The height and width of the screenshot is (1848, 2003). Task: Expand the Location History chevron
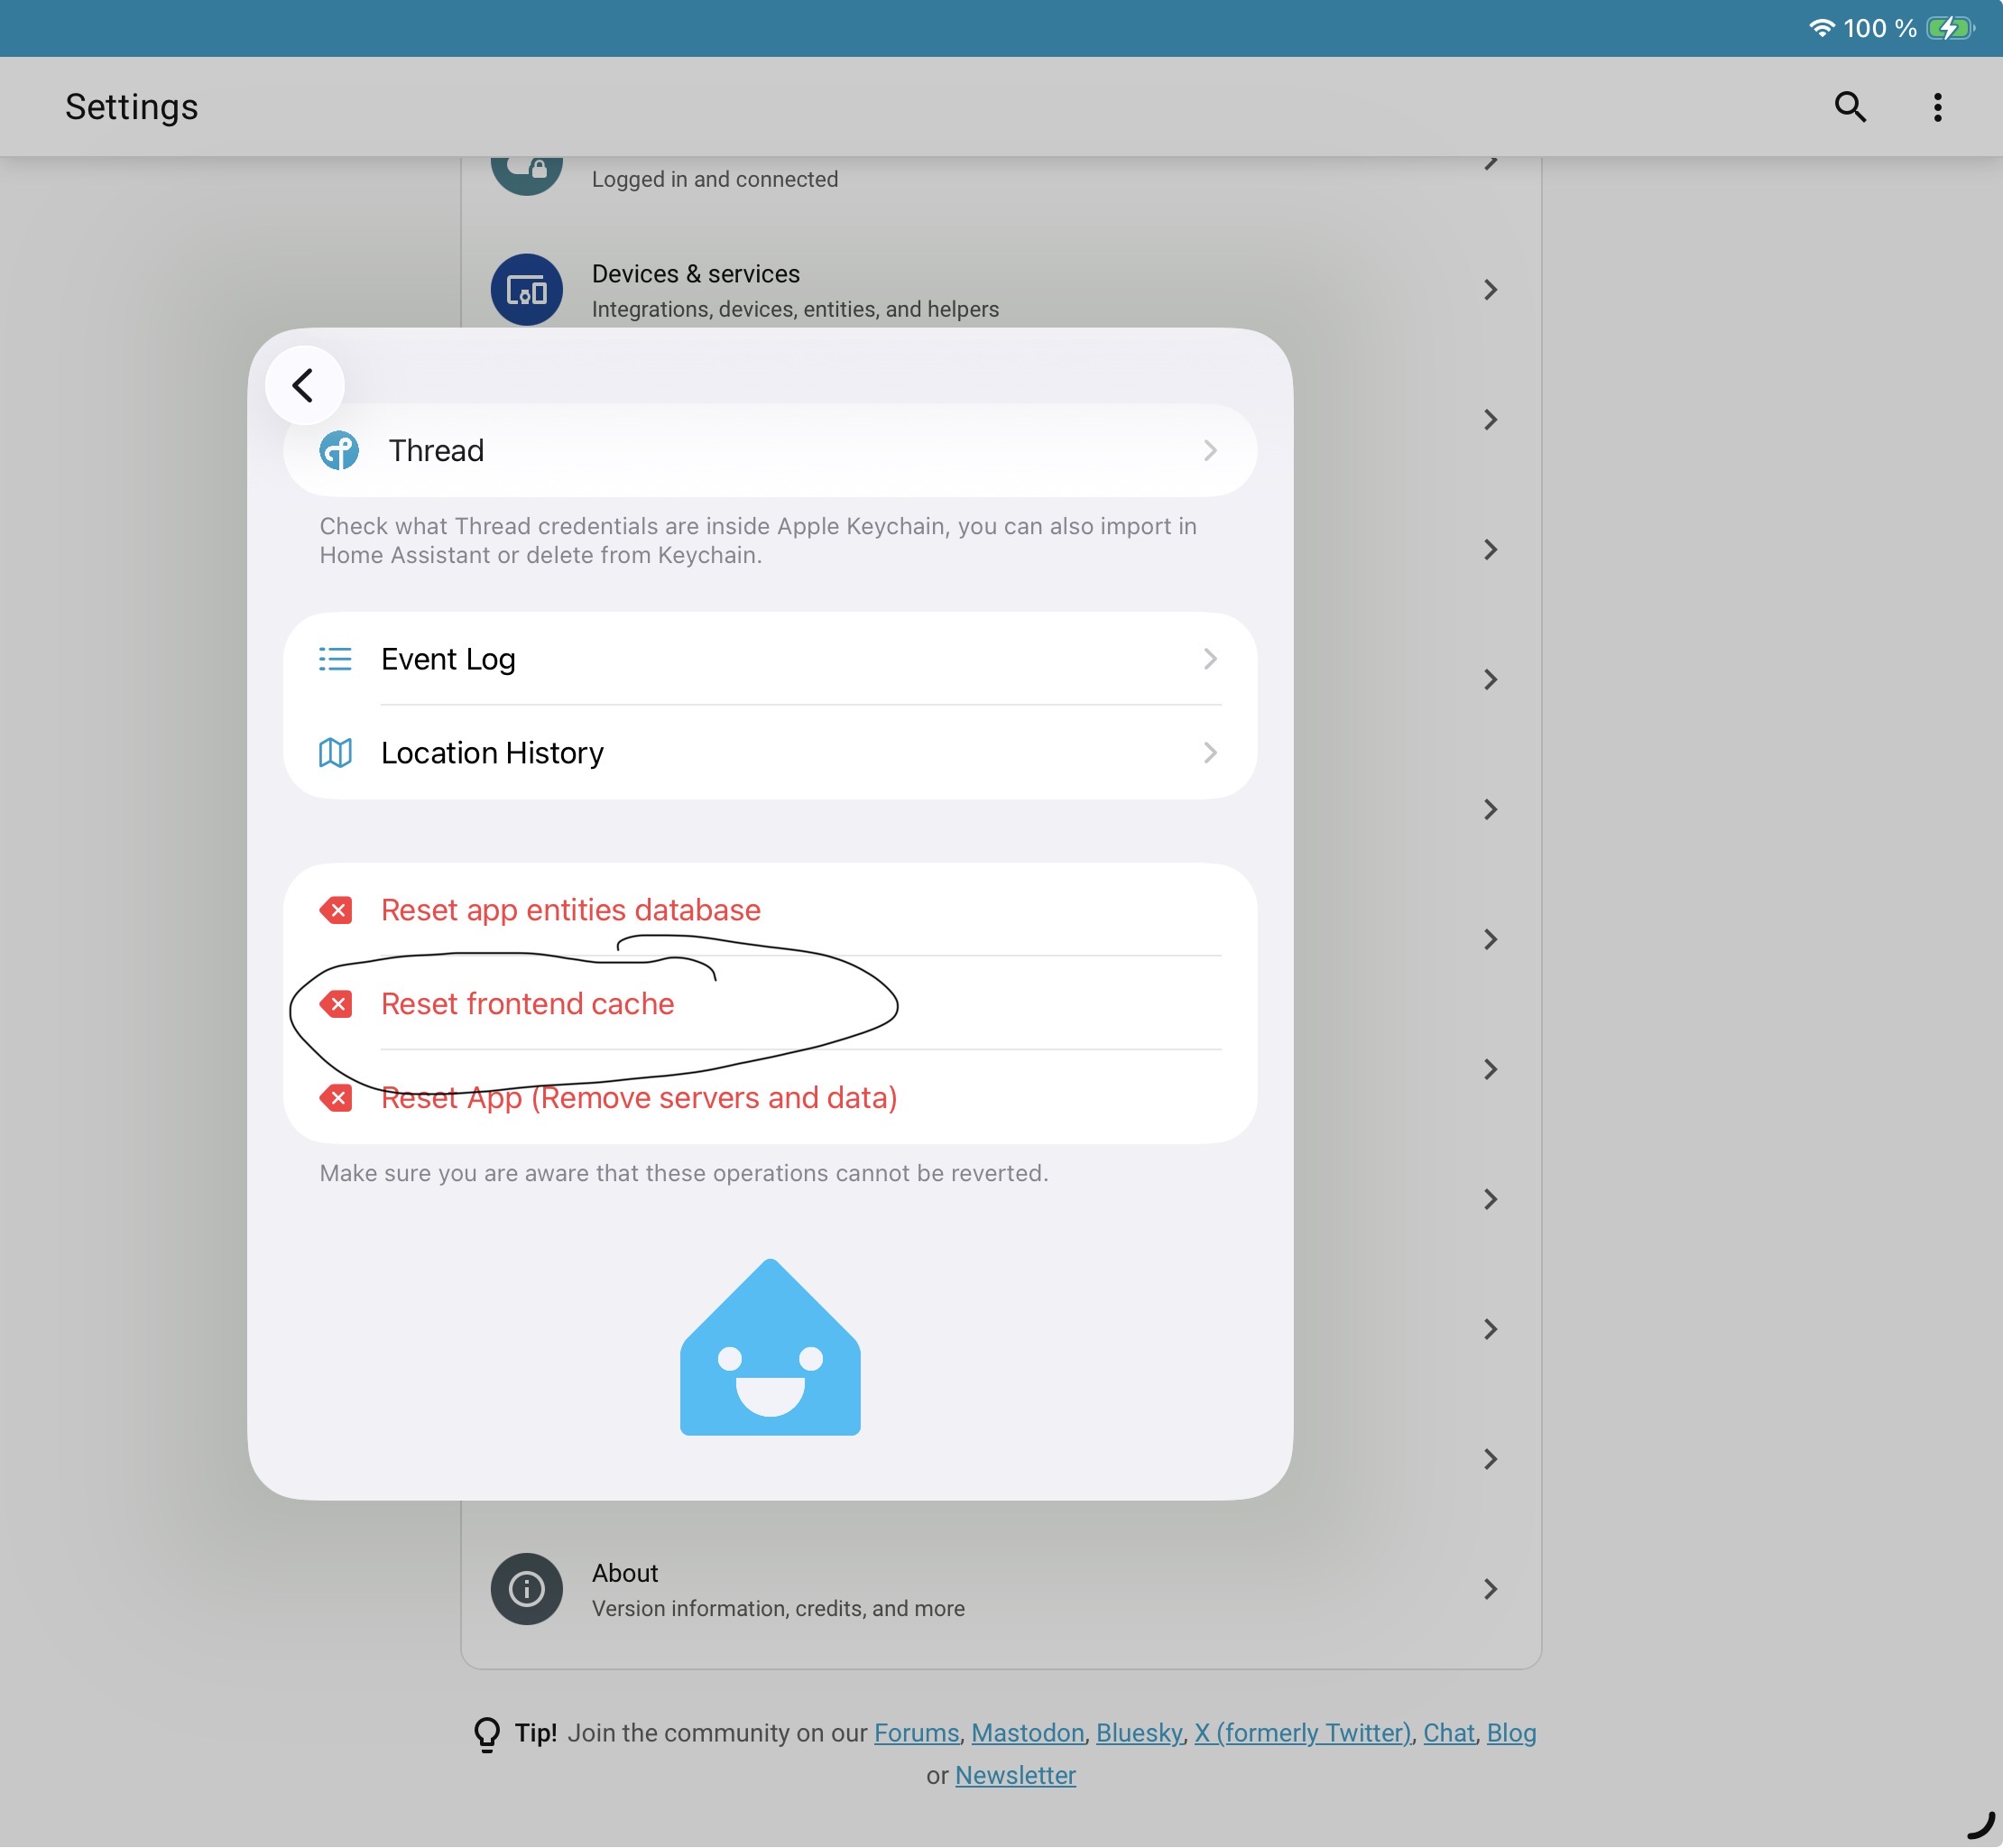1210,753
